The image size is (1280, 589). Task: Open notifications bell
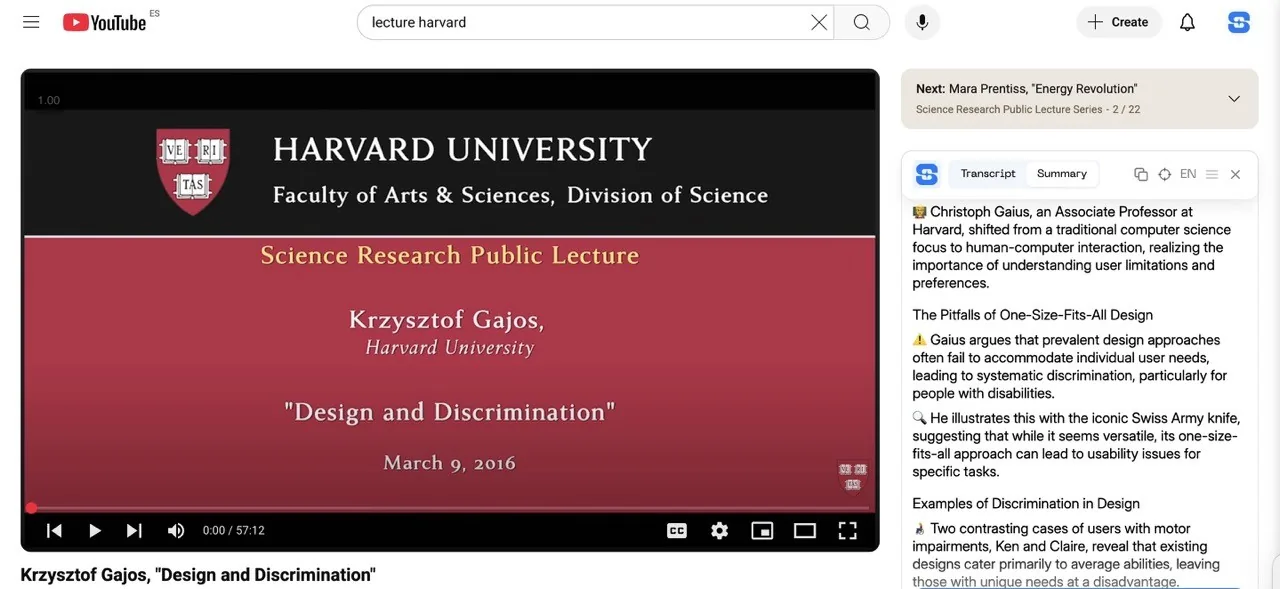pos(1187,22)
